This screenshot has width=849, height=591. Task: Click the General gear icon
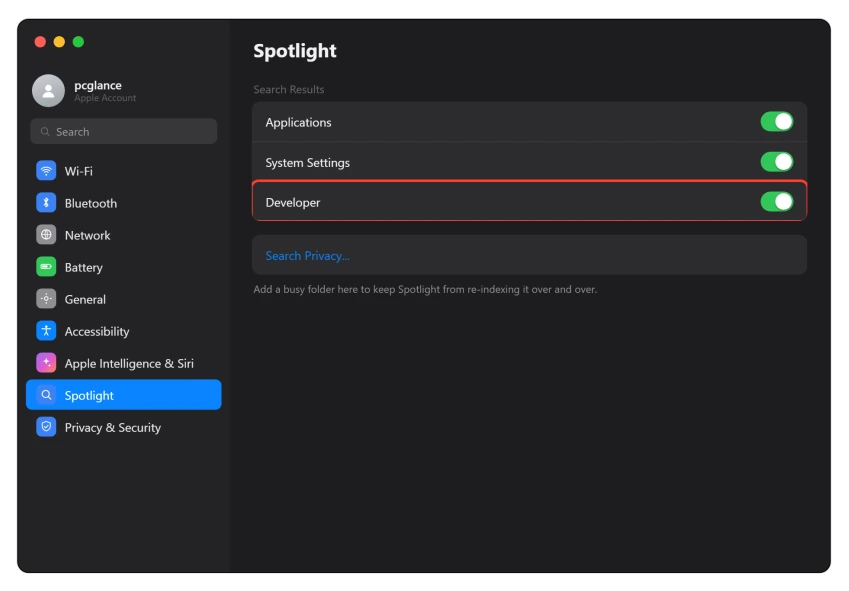point(46,299)
